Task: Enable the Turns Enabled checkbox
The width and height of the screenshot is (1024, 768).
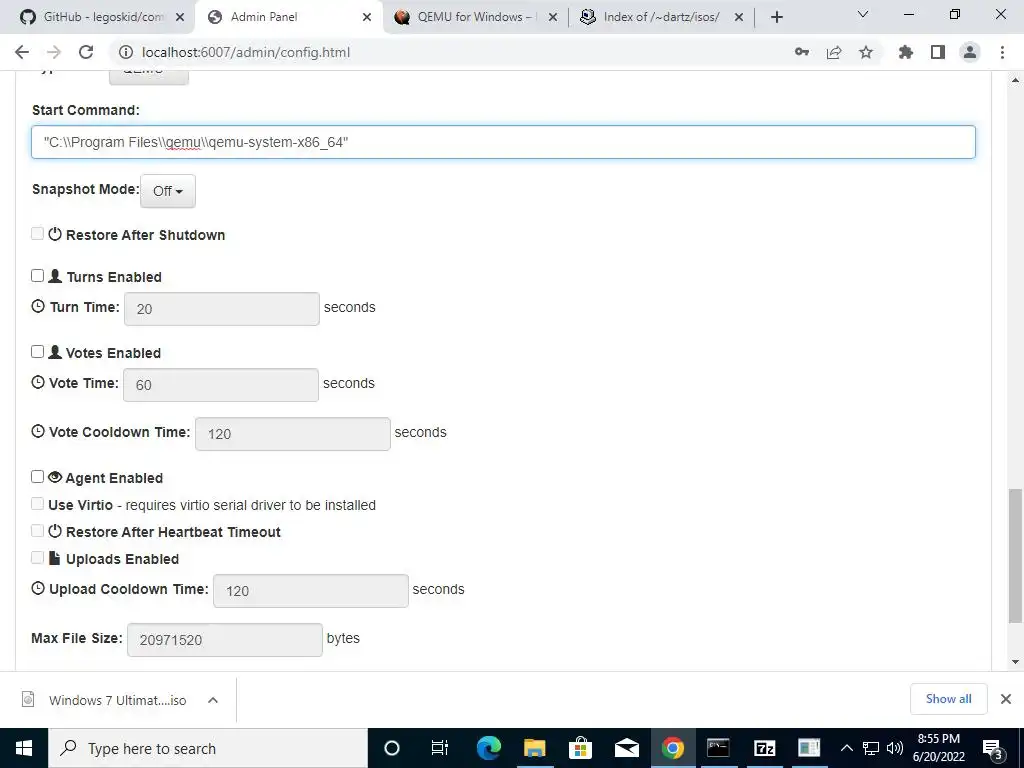Action: [x=37, y=276]
